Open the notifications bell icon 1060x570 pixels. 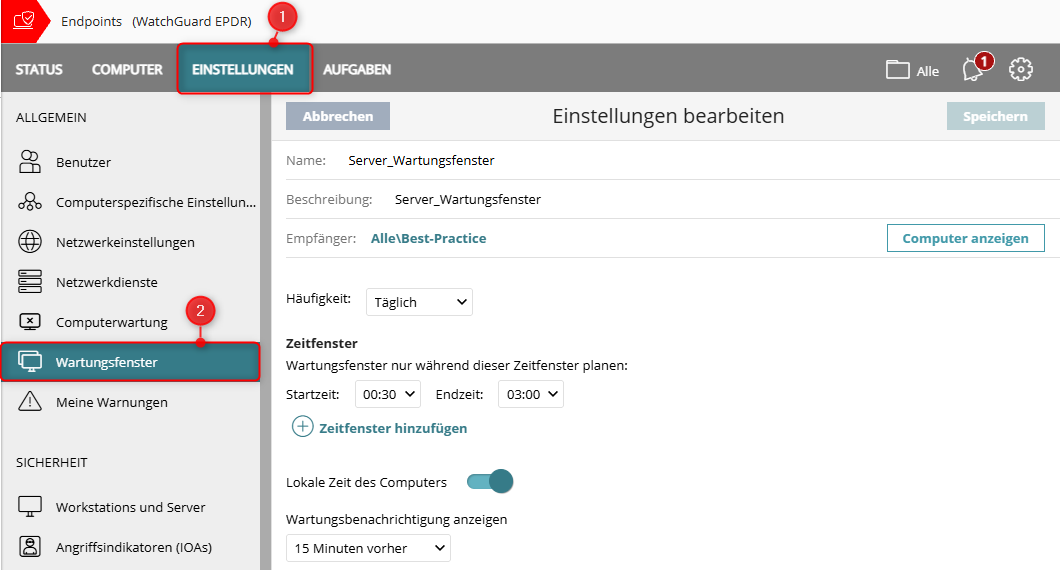point(971,70)
